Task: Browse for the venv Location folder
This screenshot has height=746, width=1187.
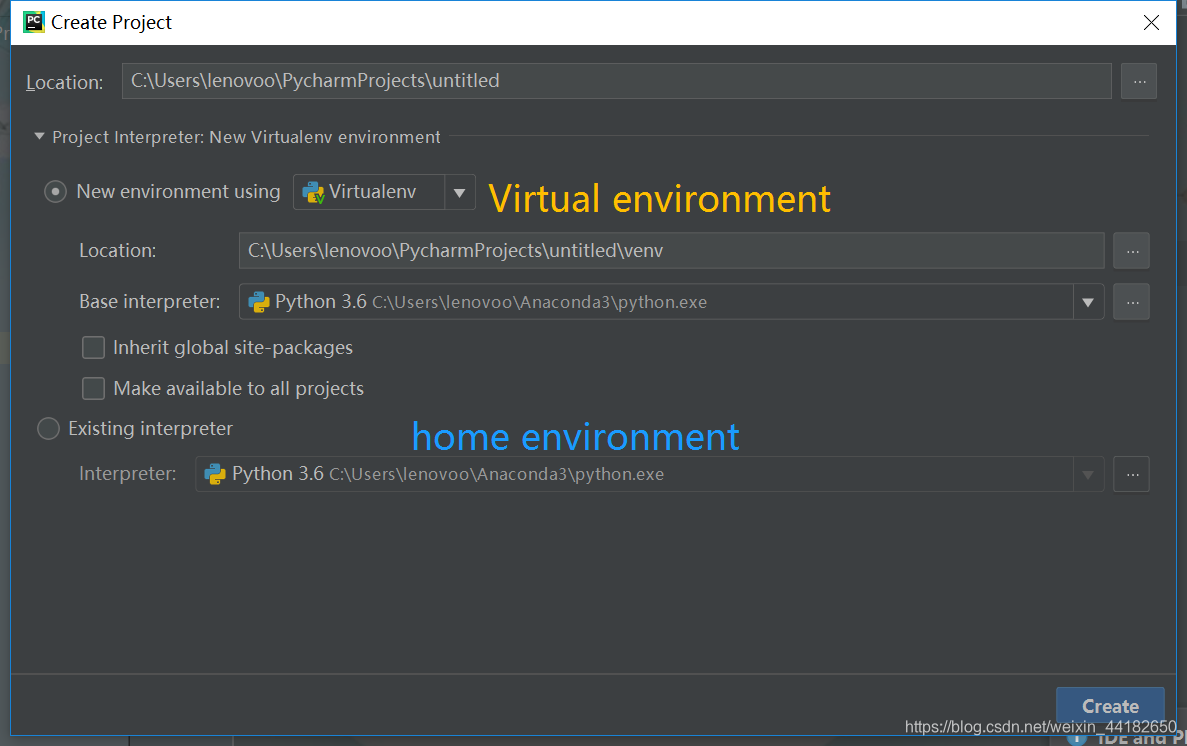Action: coord(1132,251)
